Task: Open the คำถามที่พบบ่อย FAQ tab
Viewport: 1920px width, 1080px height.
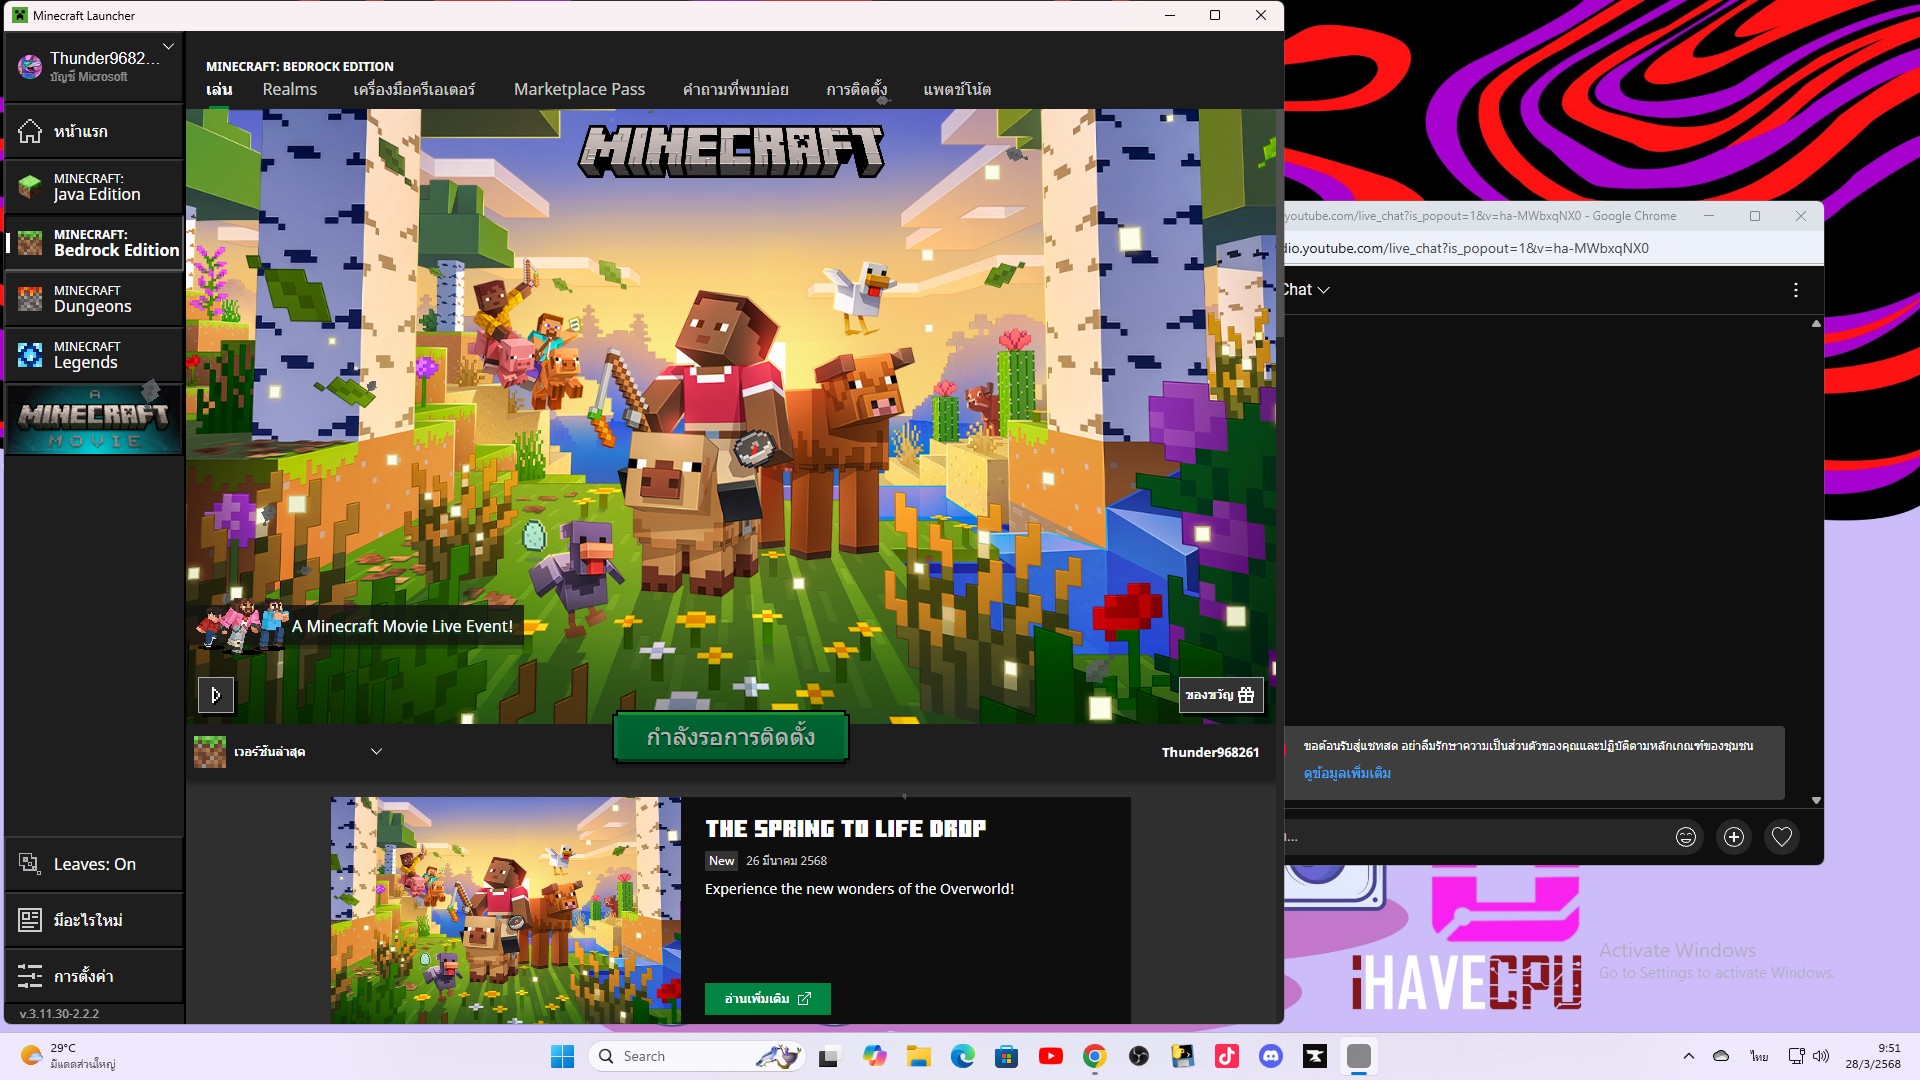Action: (x=735, y=89)
